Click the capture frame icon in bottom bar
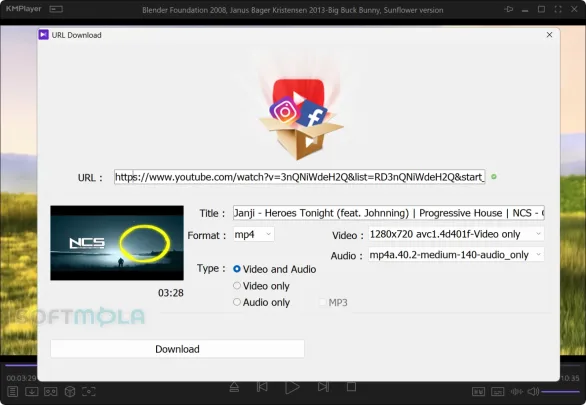Viewport: 586px width, 405px height. (89, 391)
